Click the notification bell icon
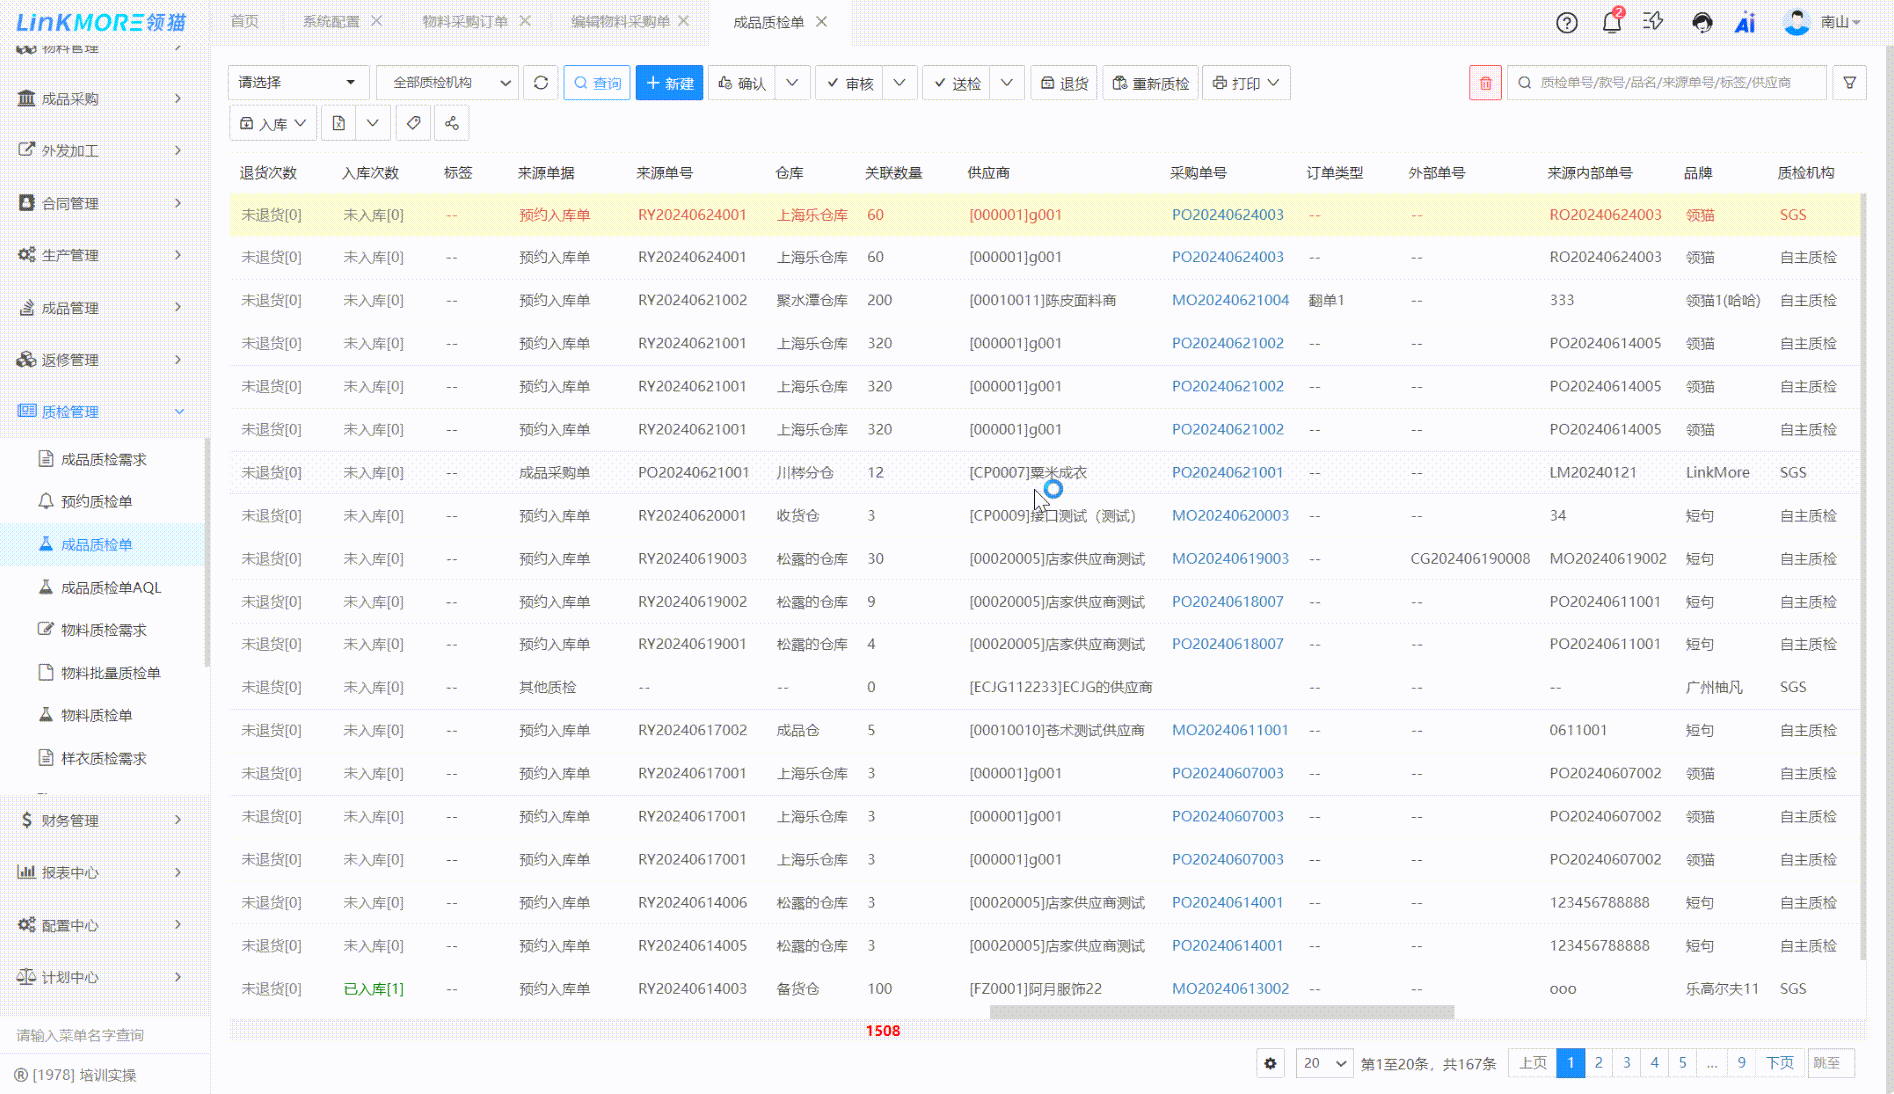Image resolution: width=1894 pixels, height=1094 pixels. pos(1611,22)
